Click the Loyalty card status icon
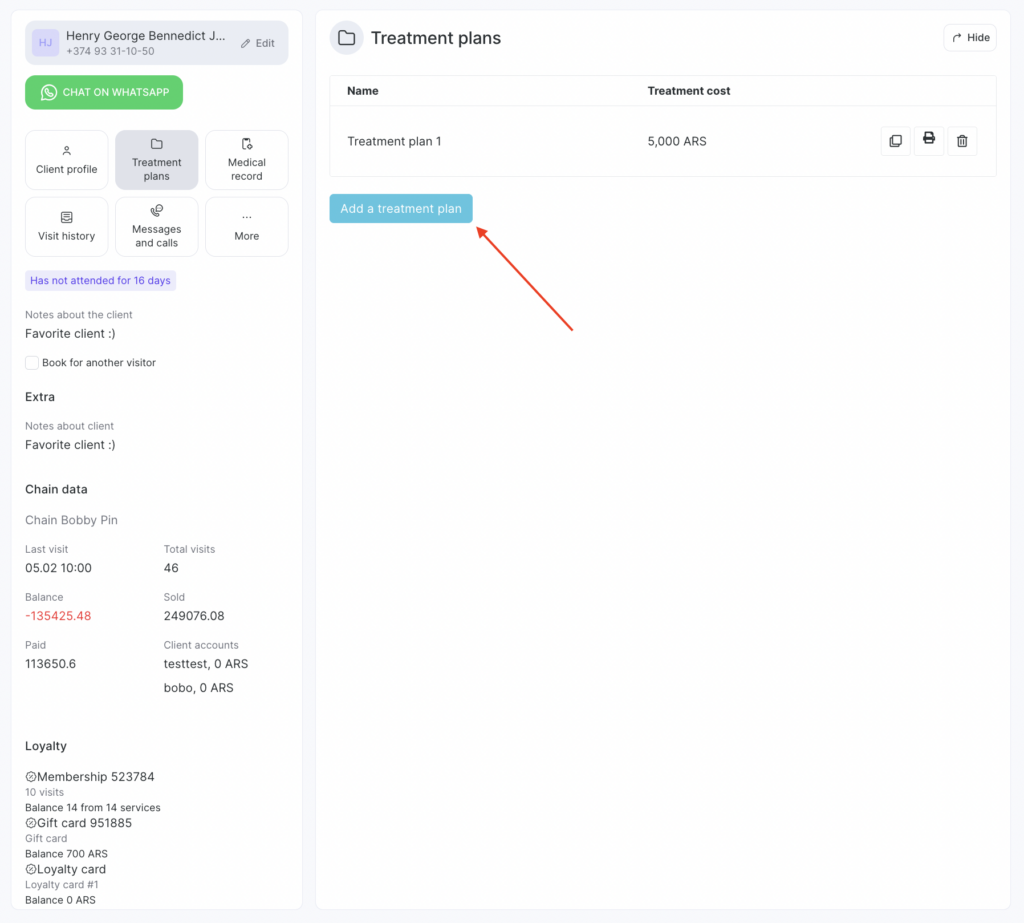 pos(31,869)
